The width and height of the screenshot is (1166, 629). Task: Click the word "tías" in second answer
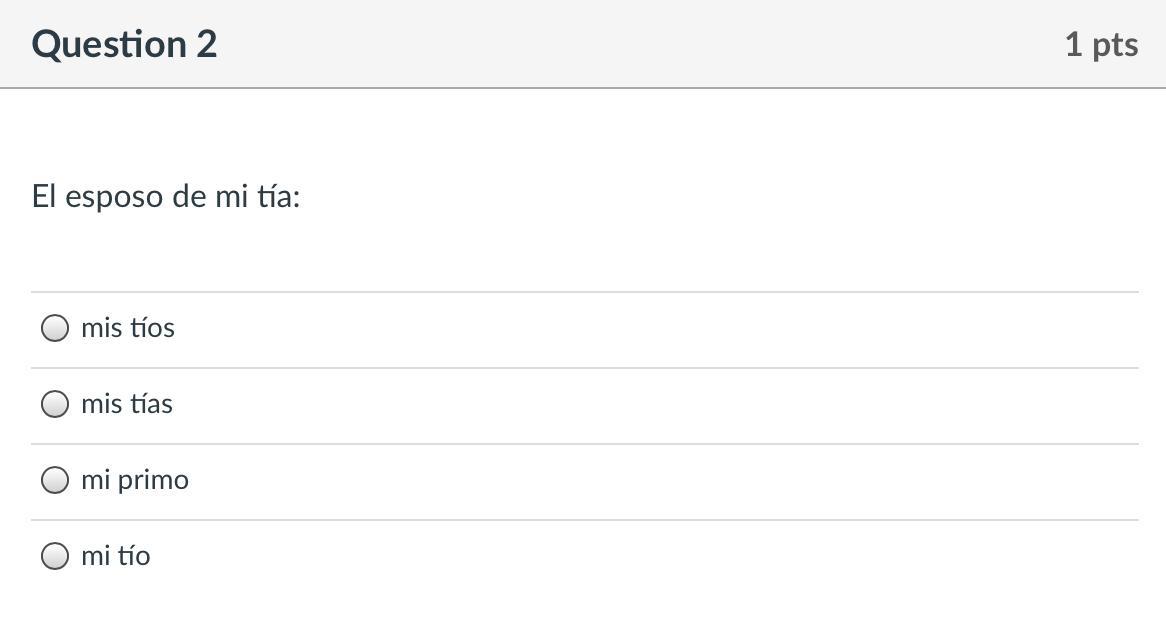click(149, 404)
